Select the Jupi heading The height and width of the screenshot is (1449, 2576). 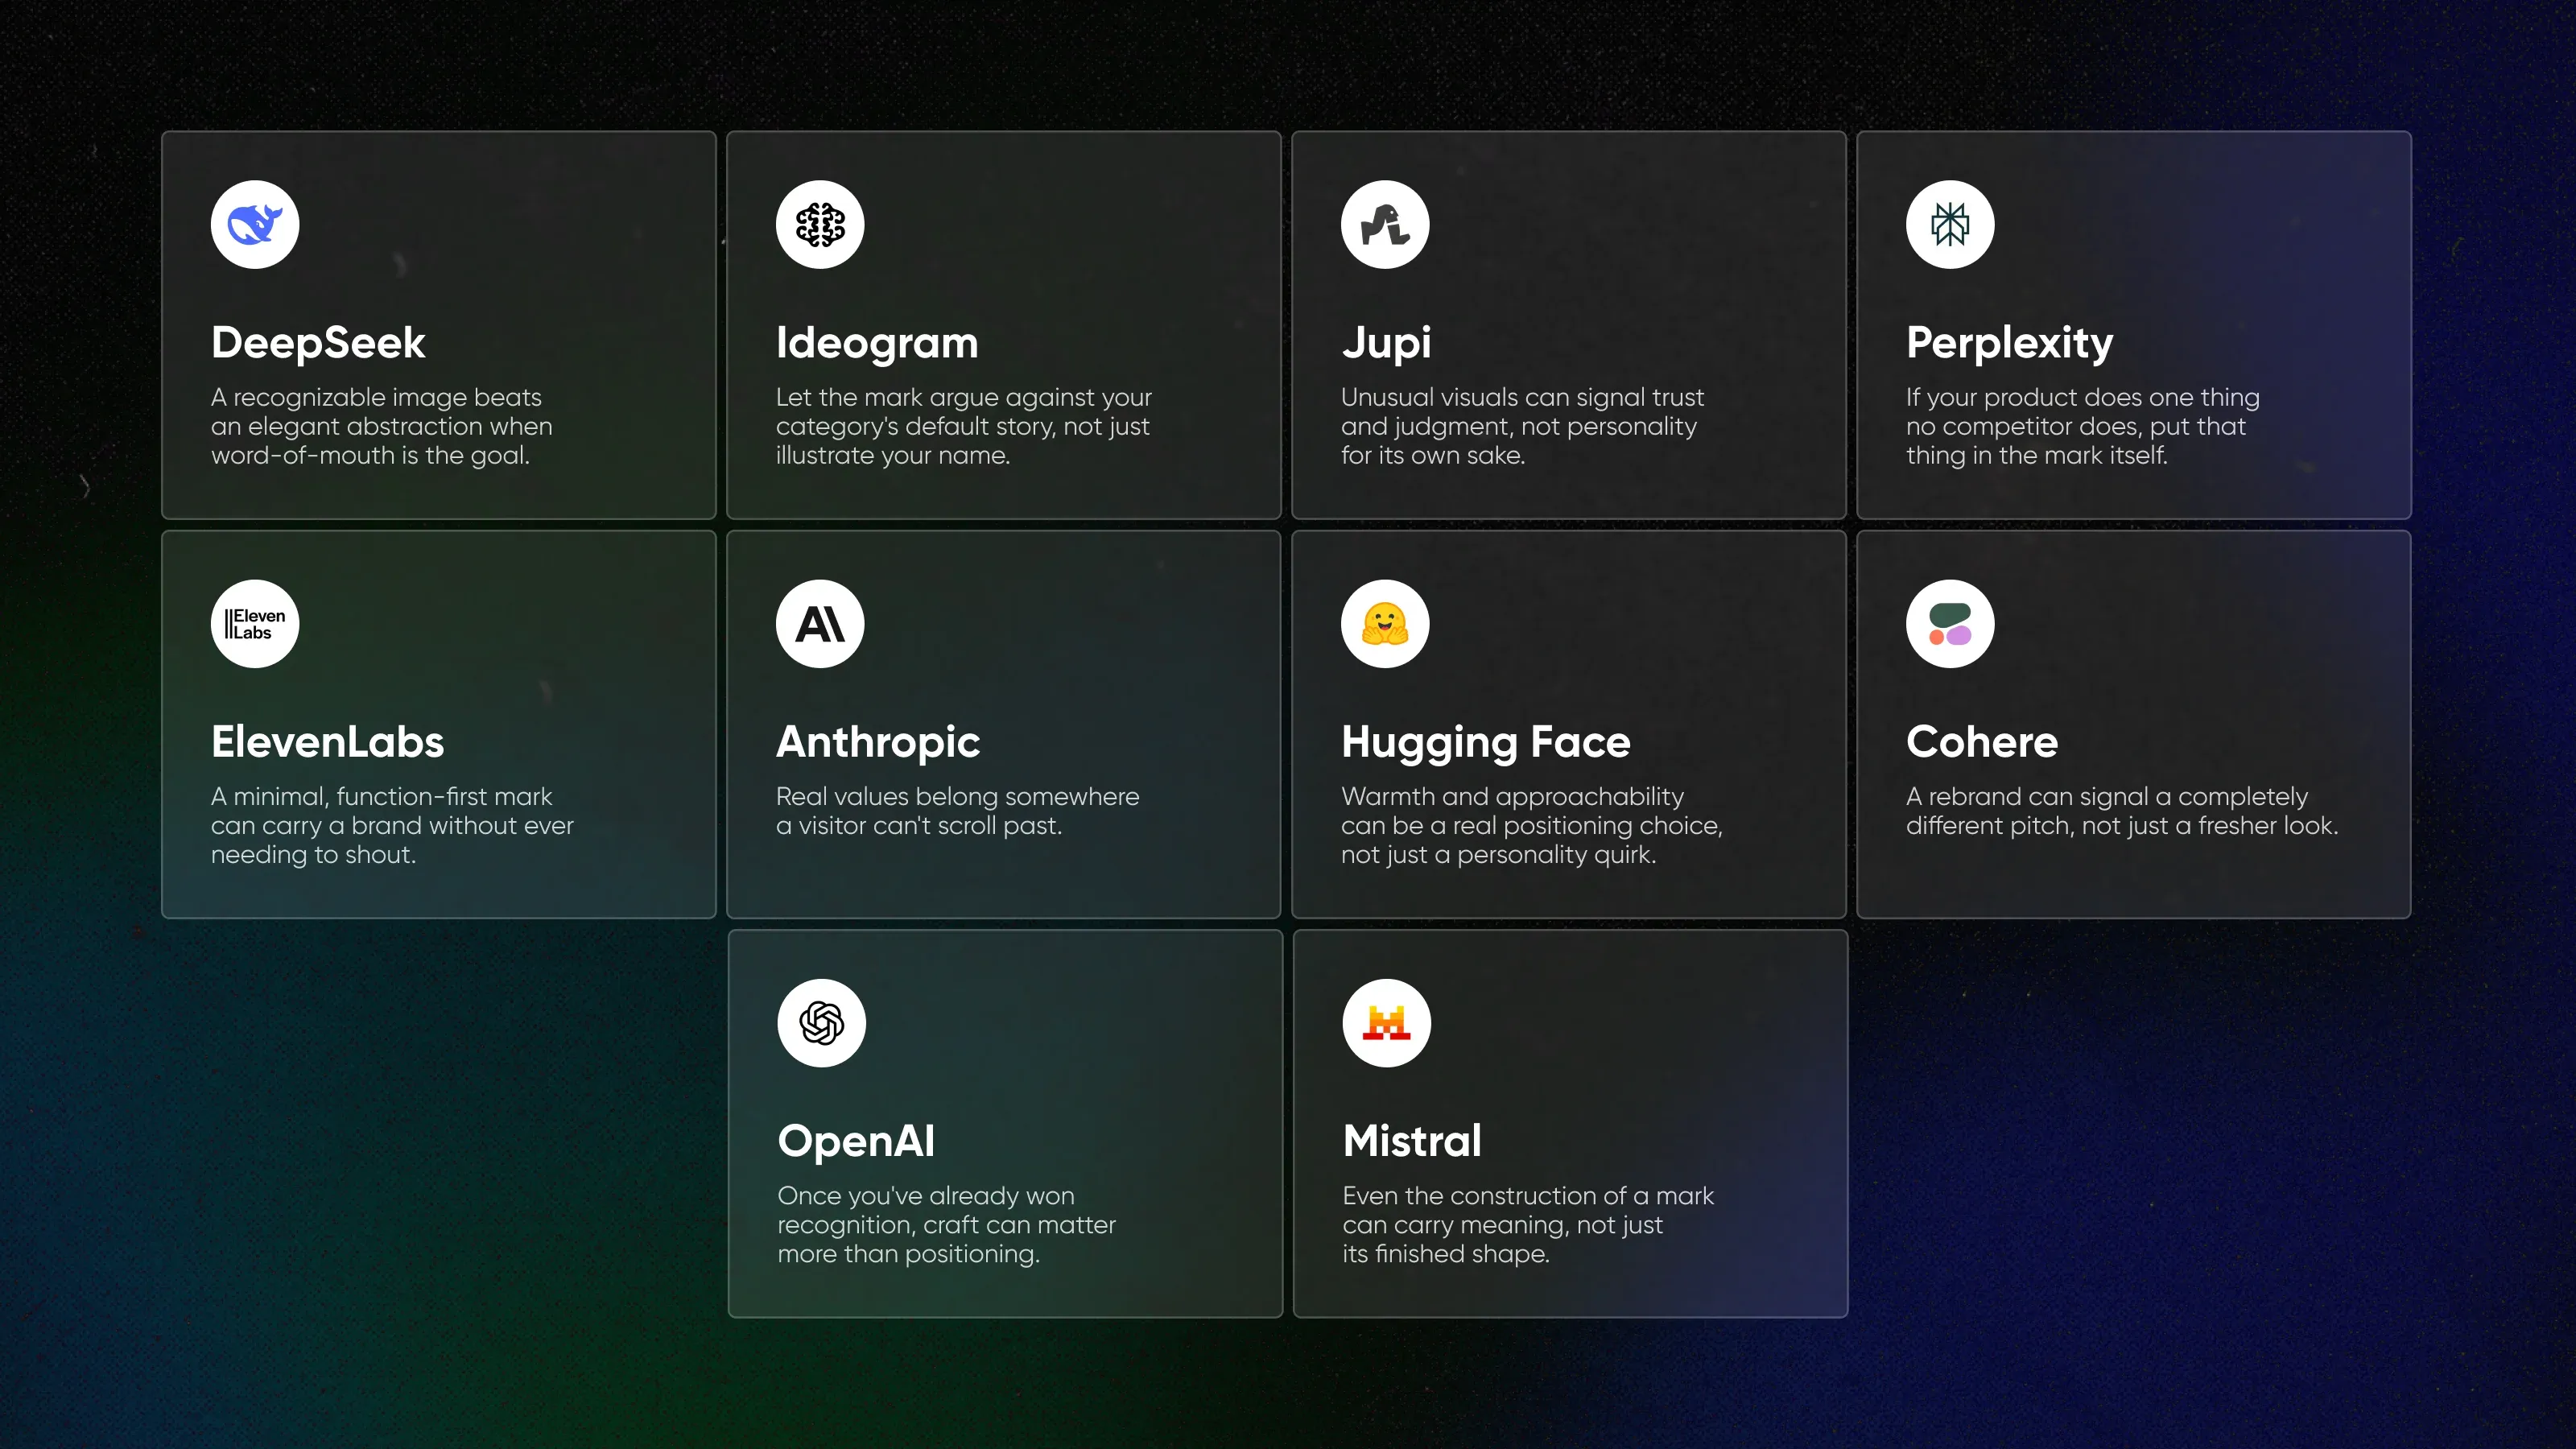[1386, 343]
